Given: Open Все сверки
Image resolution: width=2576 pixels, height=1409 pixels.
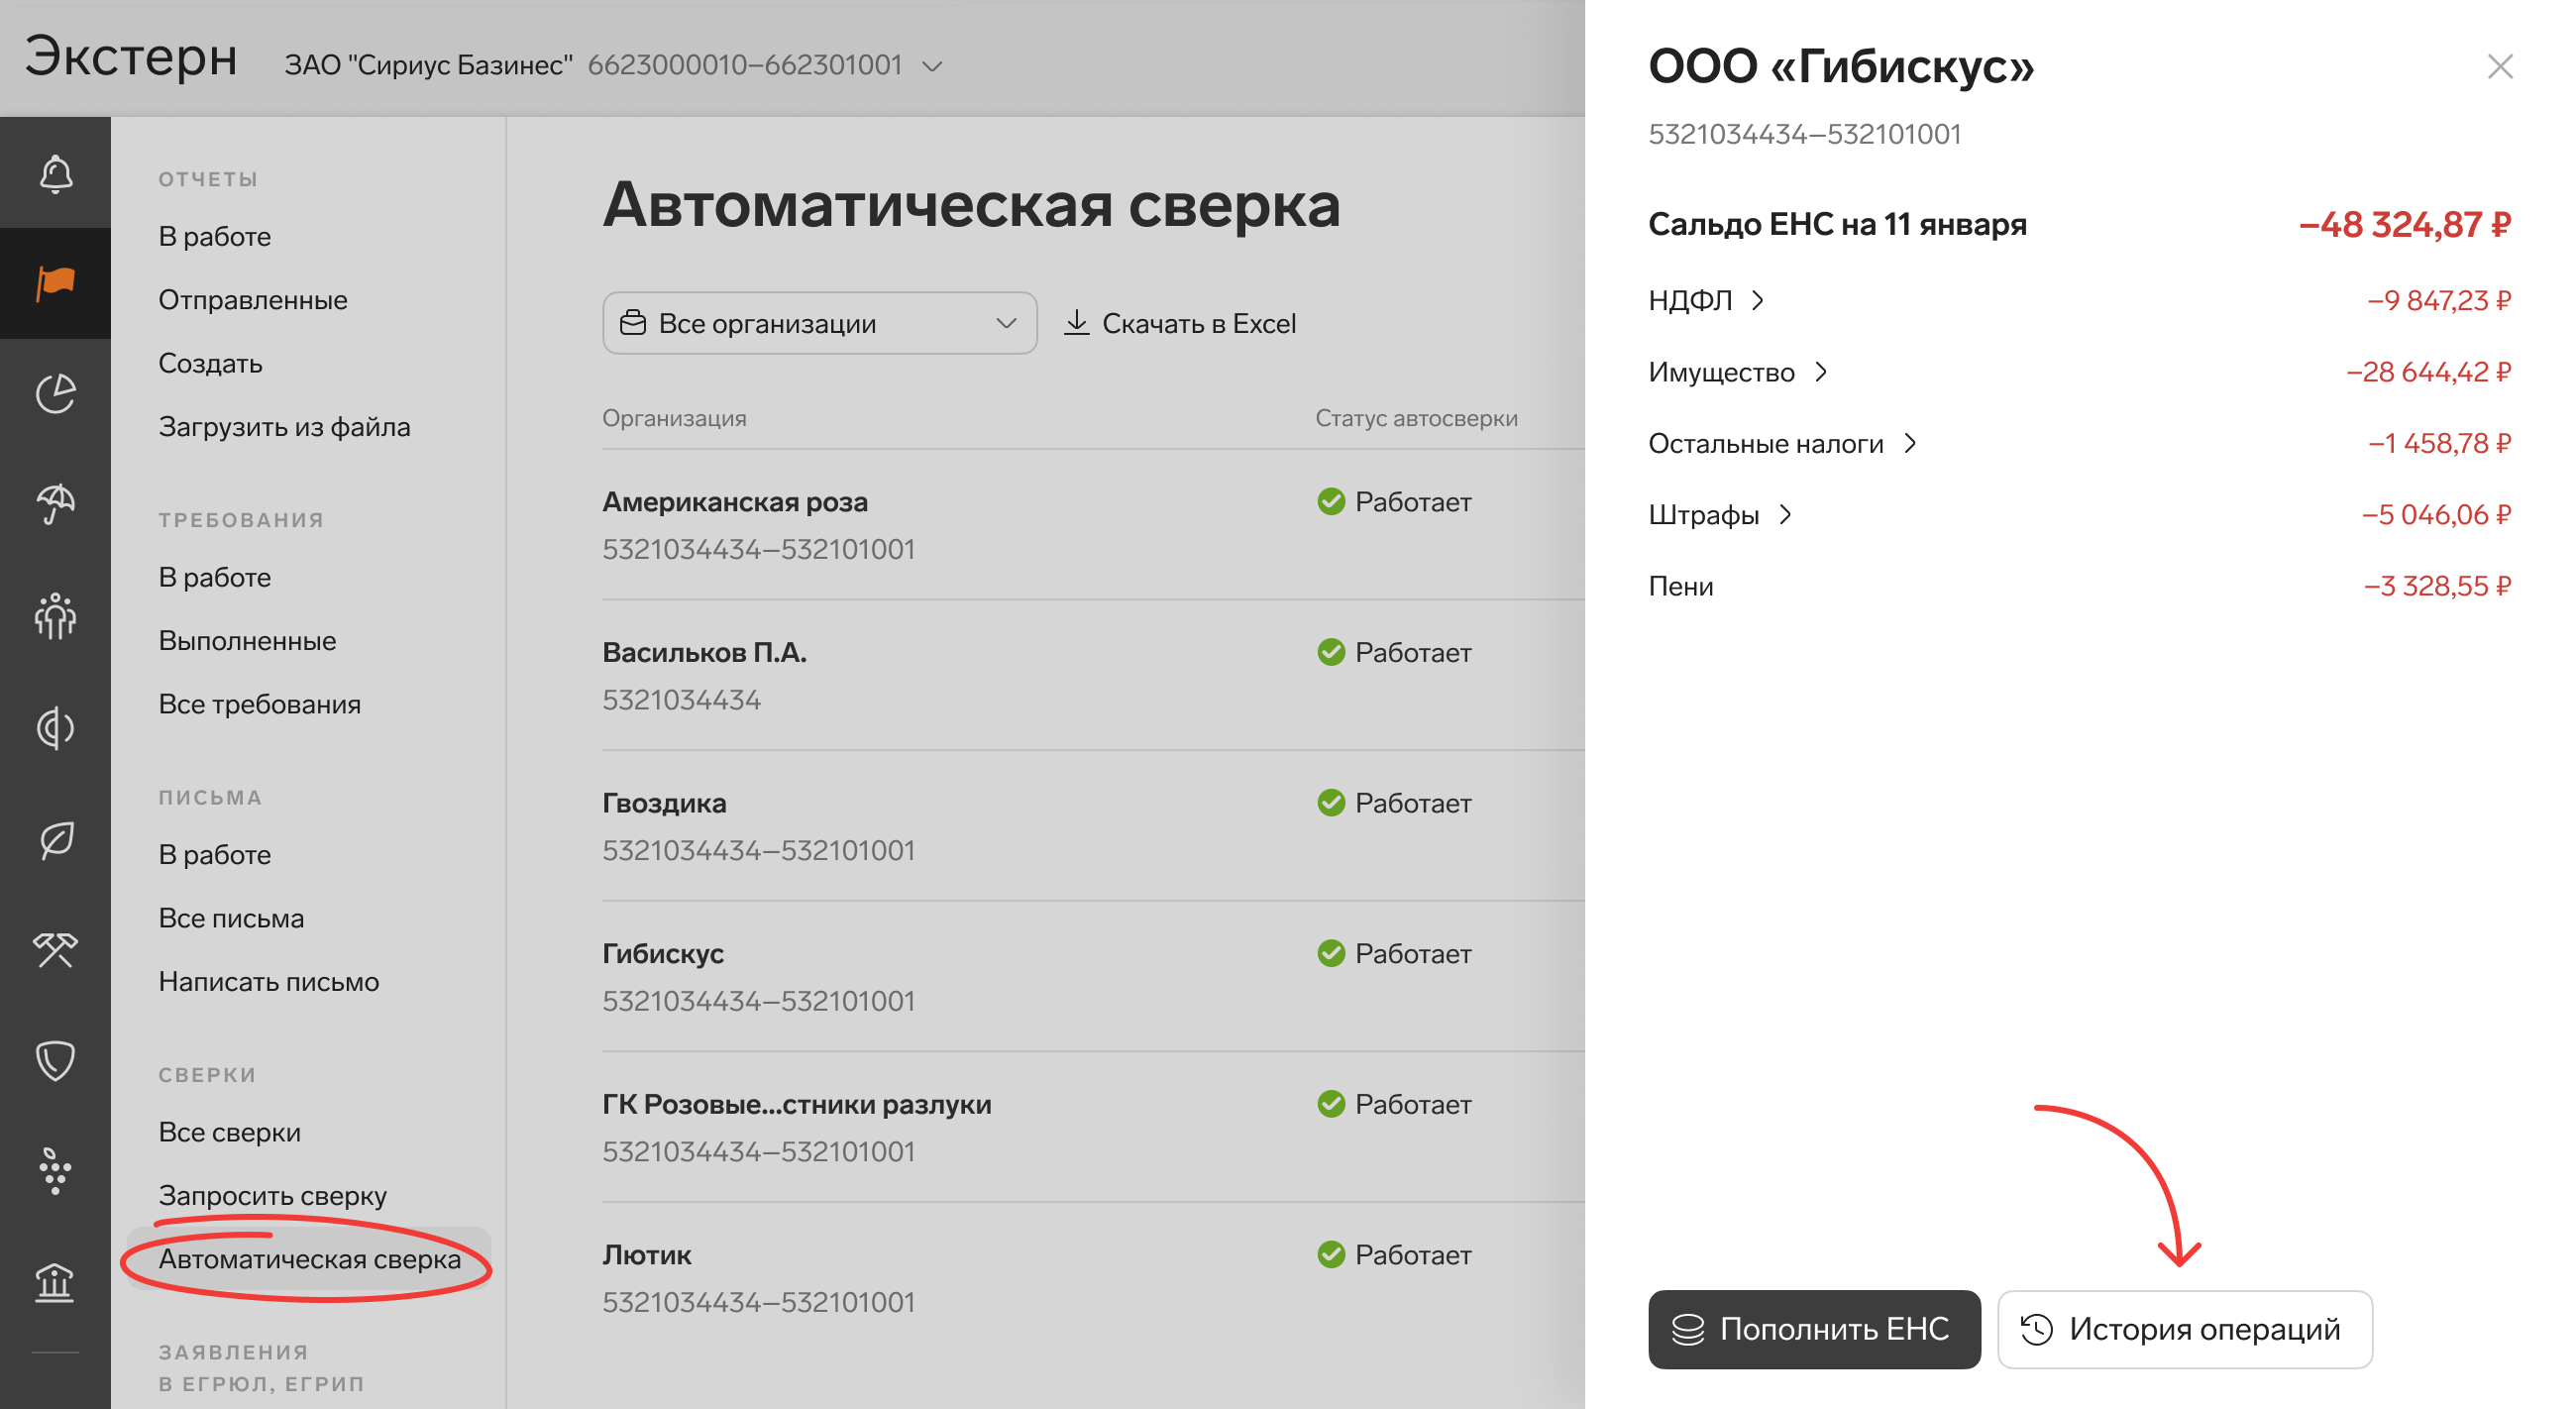Looking at the screenshot, I should click(229, 1131).
